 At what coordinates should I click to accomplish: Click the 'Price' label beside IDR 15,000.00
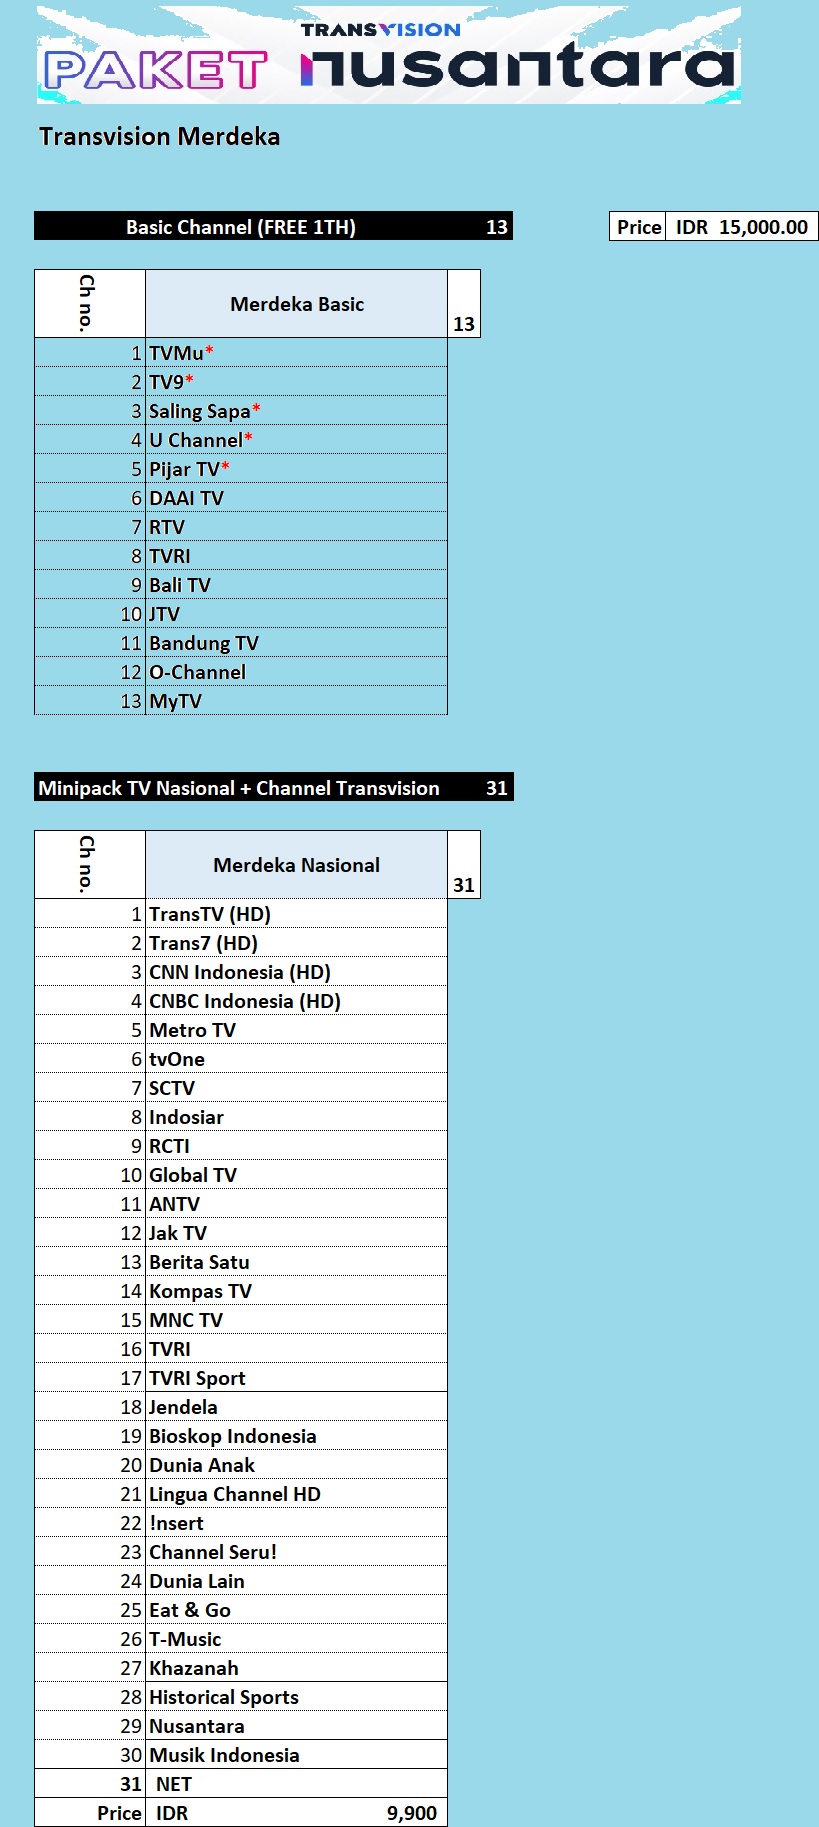pyautogui.click(x=639, y=226)
